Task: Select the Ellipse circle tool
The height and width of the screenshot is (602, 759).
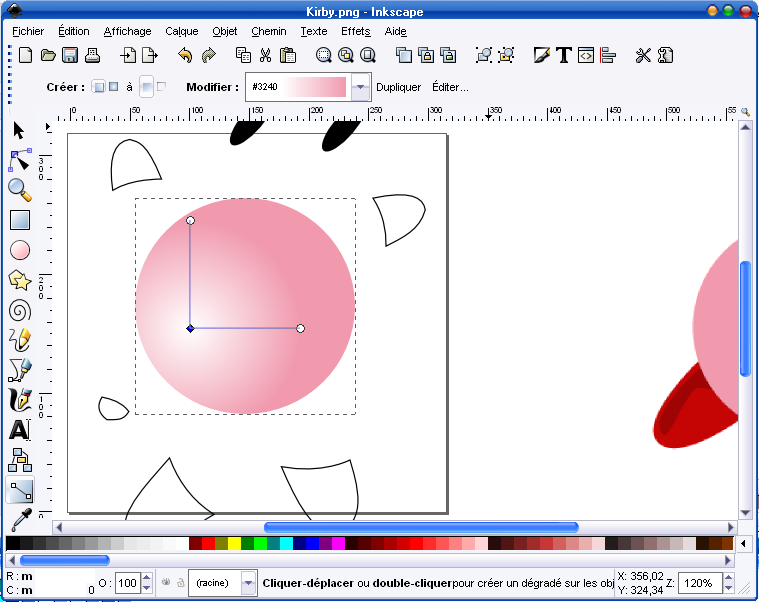Action: (20, 250)
